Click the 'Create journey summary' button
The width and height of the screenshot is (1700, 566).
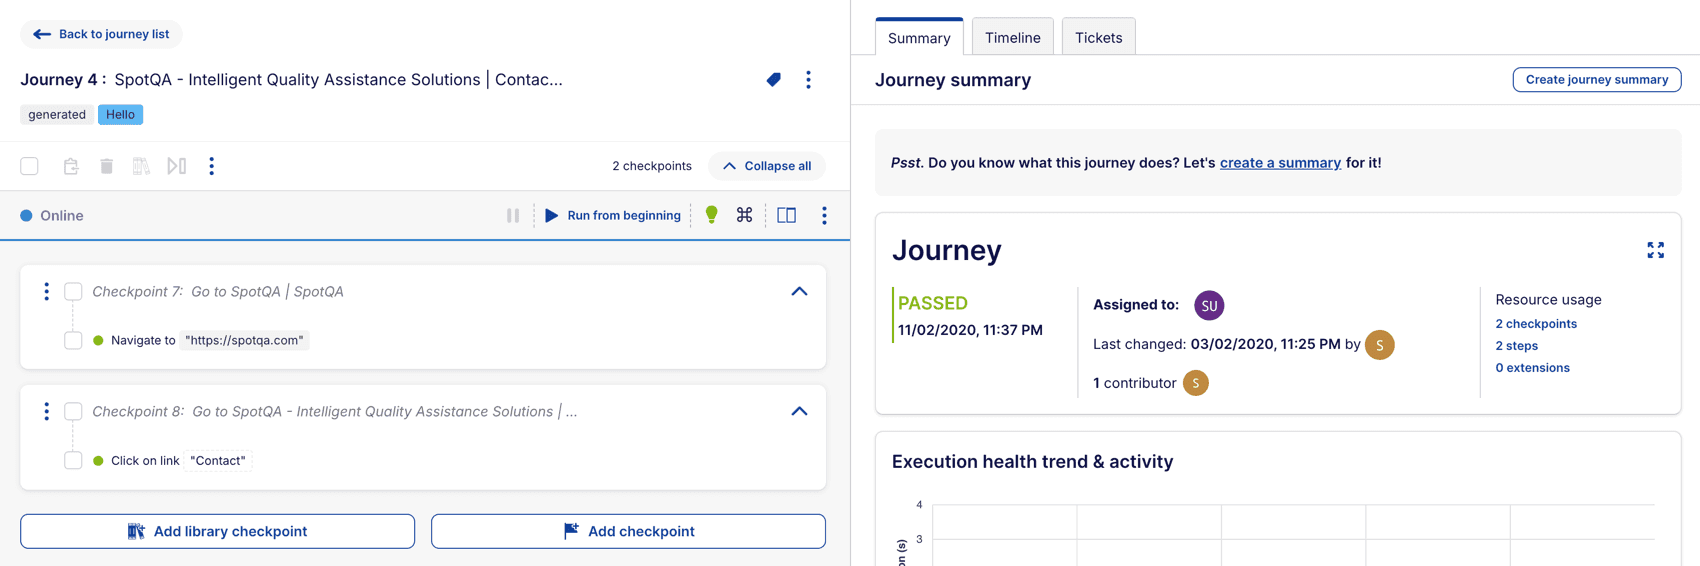click(x=1596, y=80)
